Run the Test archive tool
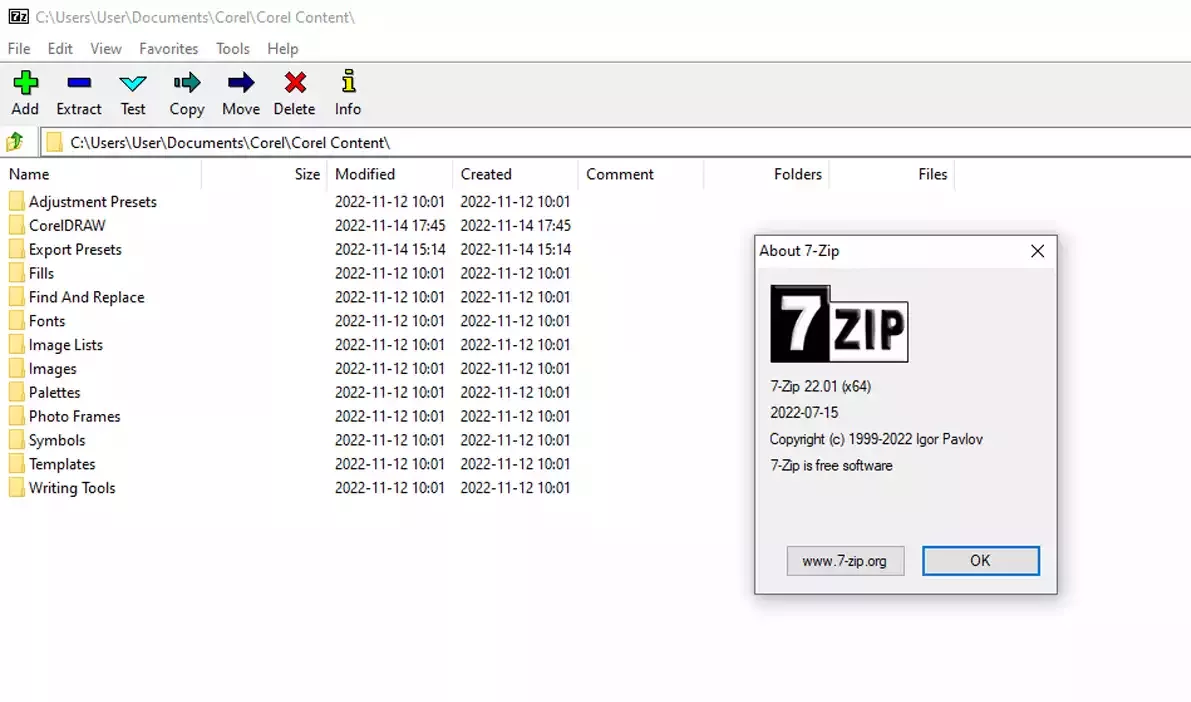 click(133, 83)
